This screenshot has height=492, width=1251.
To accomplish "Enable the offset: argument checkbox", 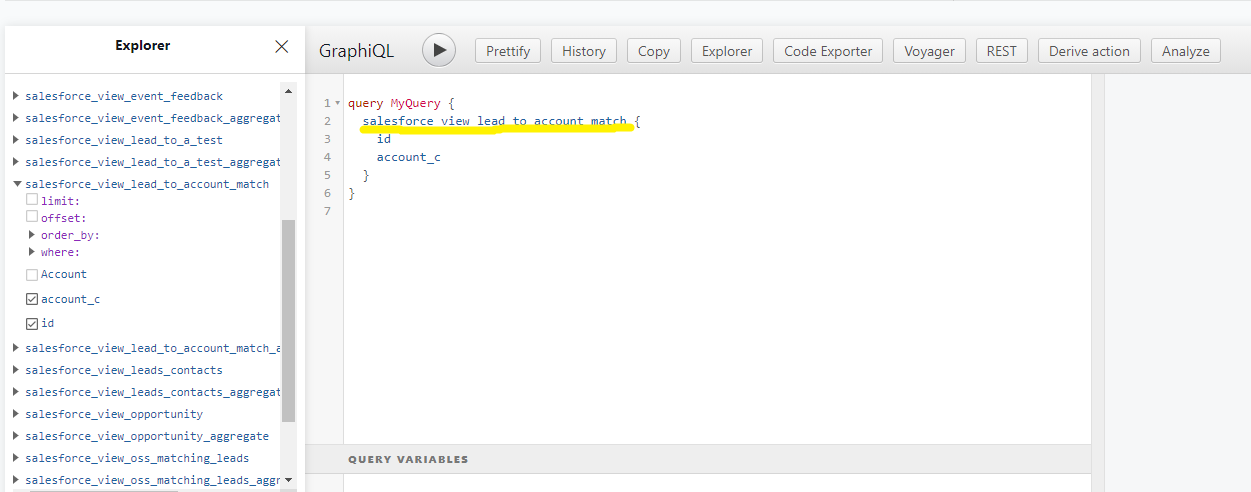I will click(x=32, y=216).
